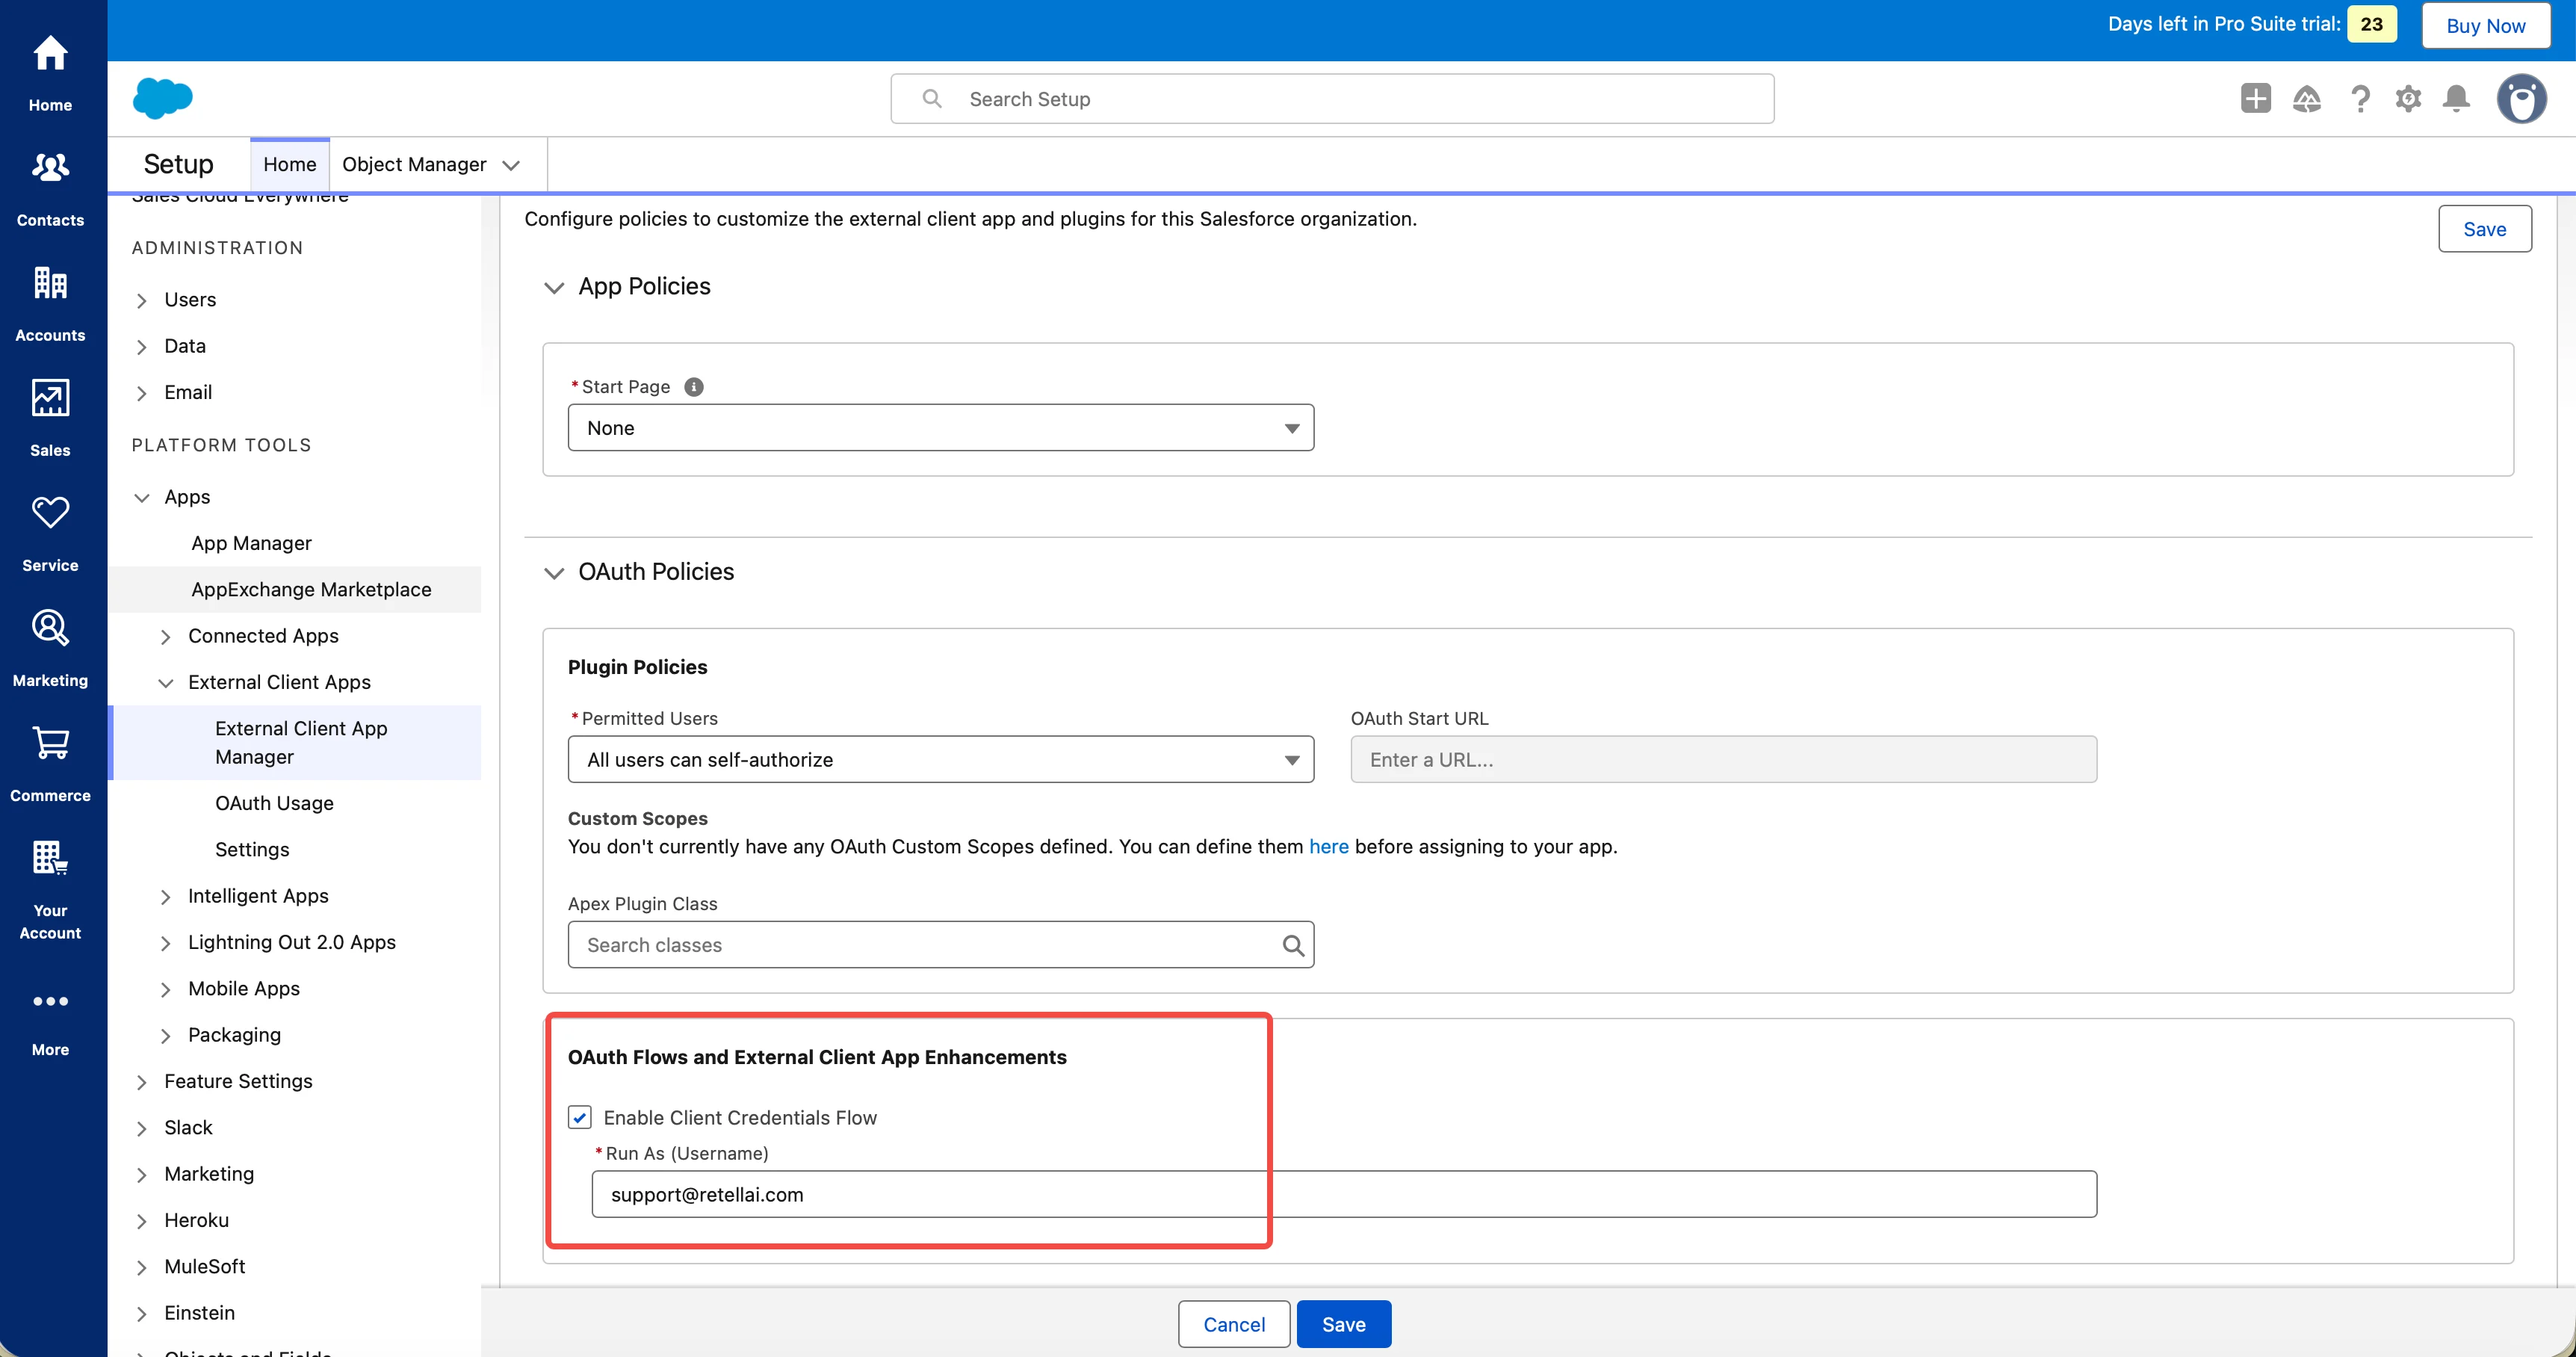Click the OAuth Start URL field

pyautogui.click(x=1723, y=759)
